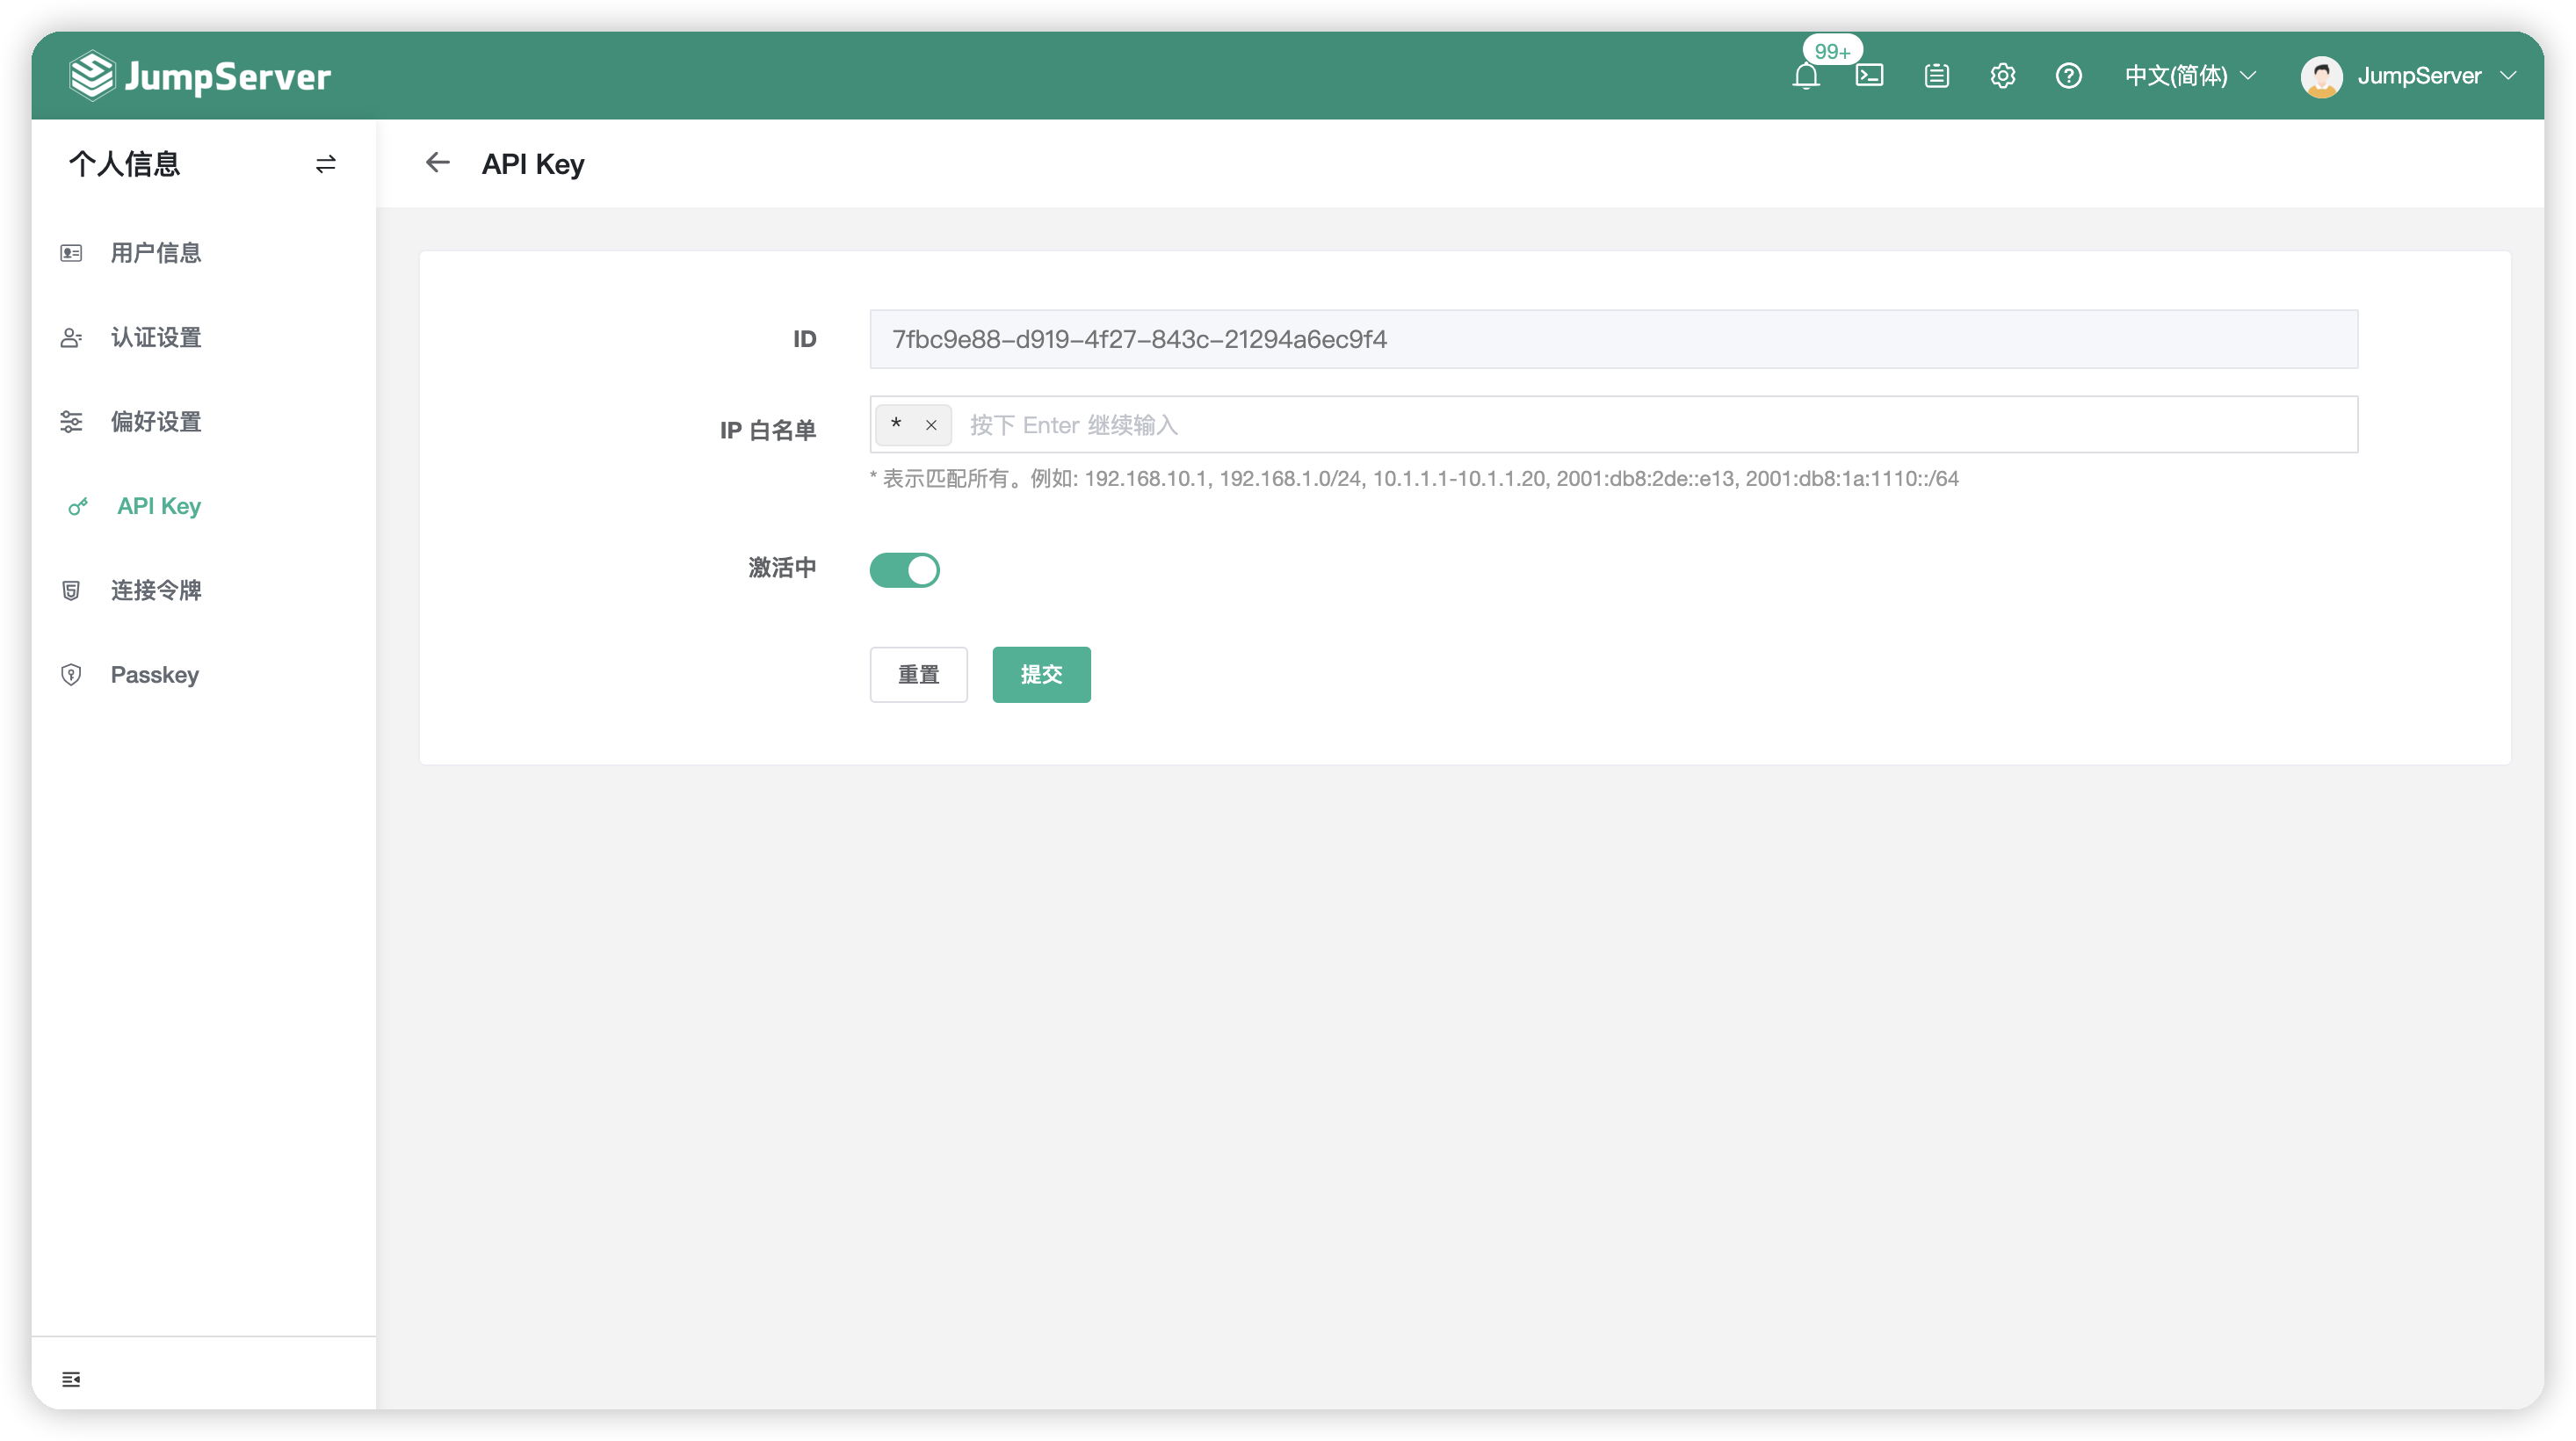The width and height of the screenshot is (2576, 1441).
Task: Collapse sidebar using bottom menu icon
Action: point(71,1379)
